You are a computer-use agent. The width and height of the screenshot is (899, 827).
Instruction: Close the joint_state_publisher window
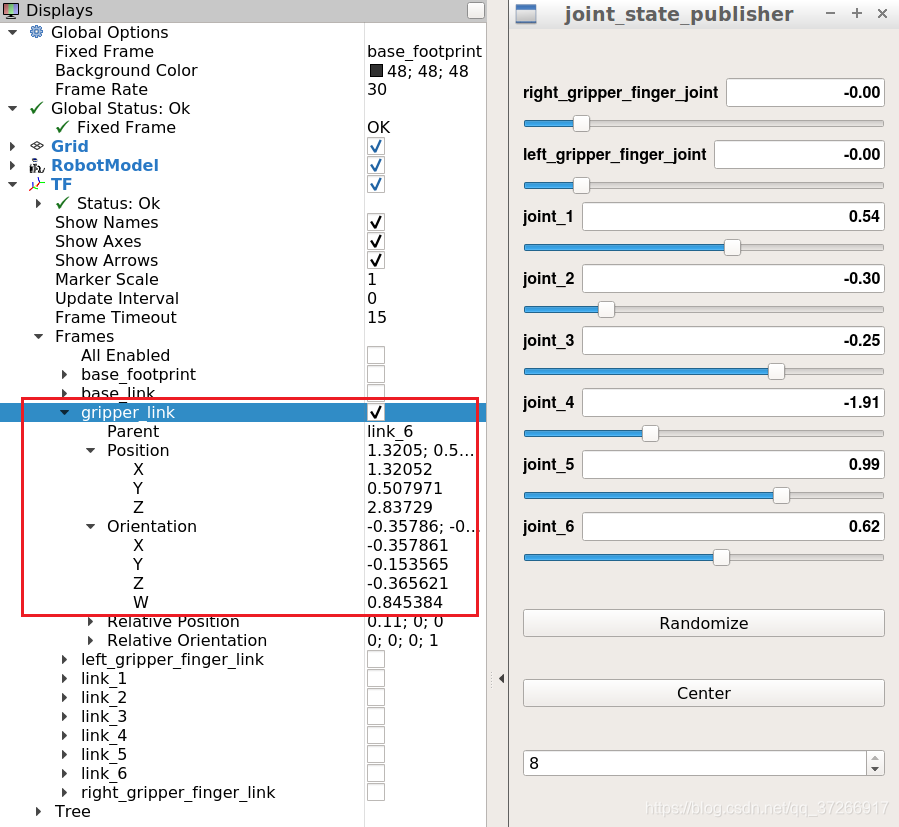[x=882, y=13]
